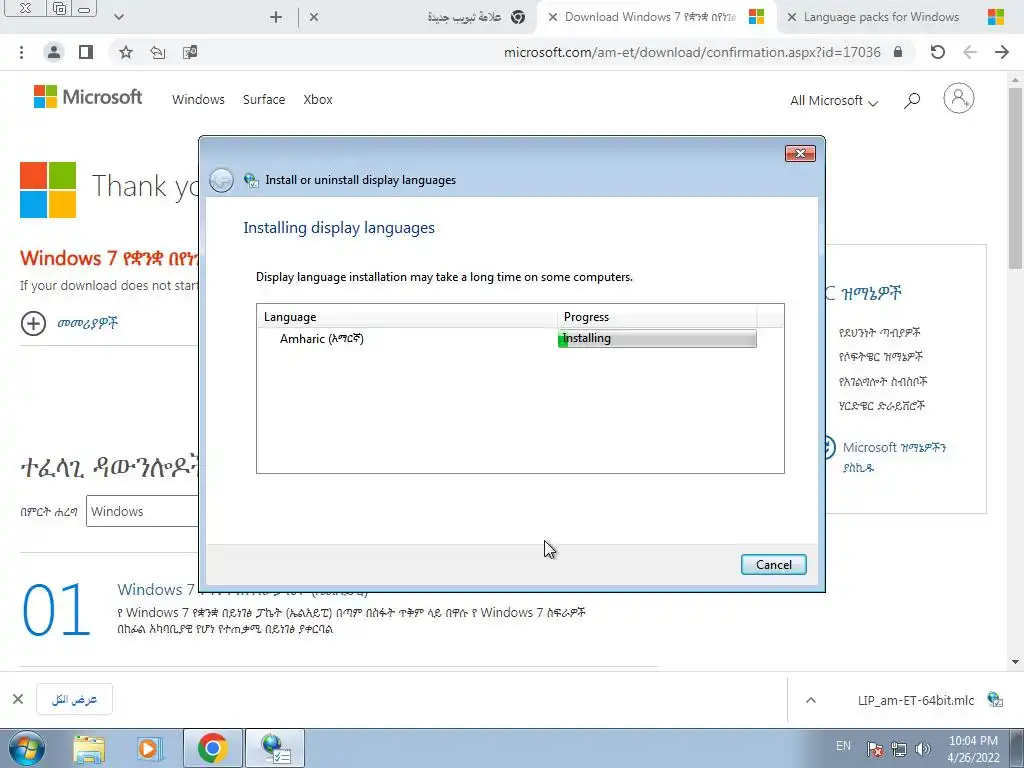
Task: Expand the download item options chevron
Action: (x=810, y=700)
